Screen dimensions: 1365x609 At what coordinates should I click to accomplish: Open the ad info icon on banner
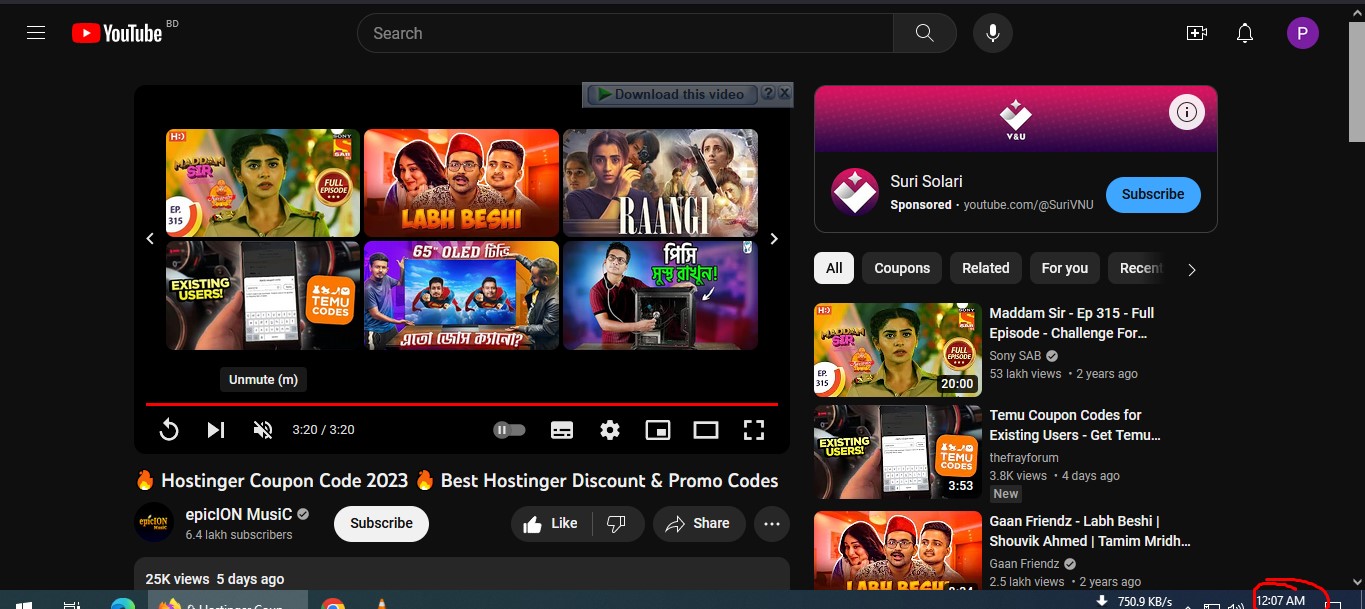pyautogui.click(x=1186, y=113)
